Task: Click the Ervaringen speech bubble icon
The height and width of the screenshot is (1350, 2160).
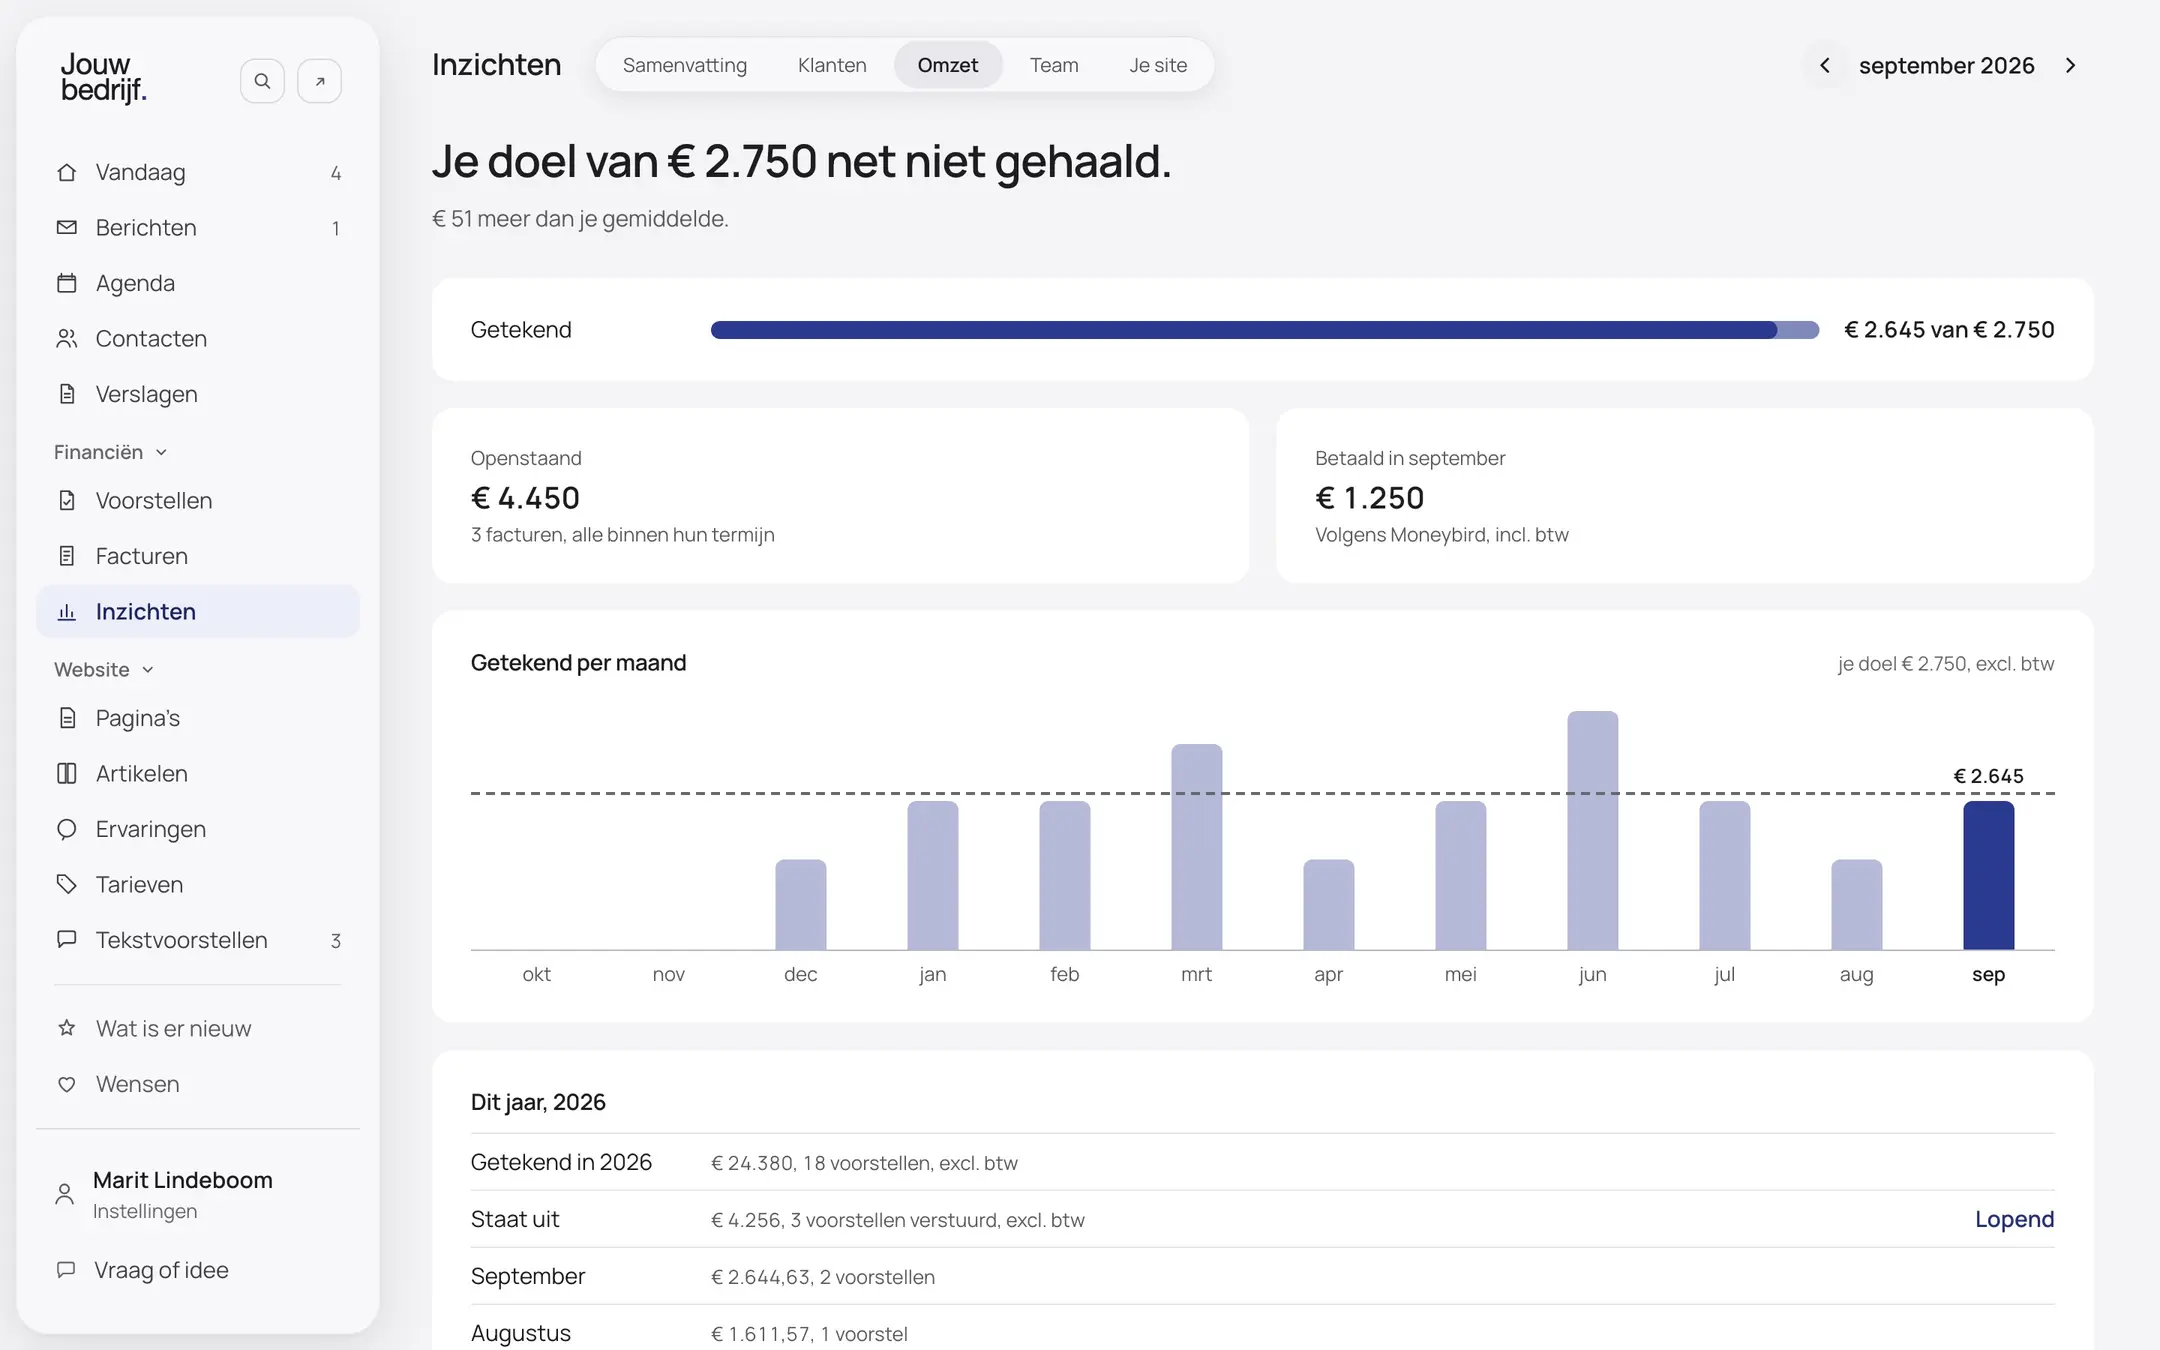Action: tap(67, 829)
